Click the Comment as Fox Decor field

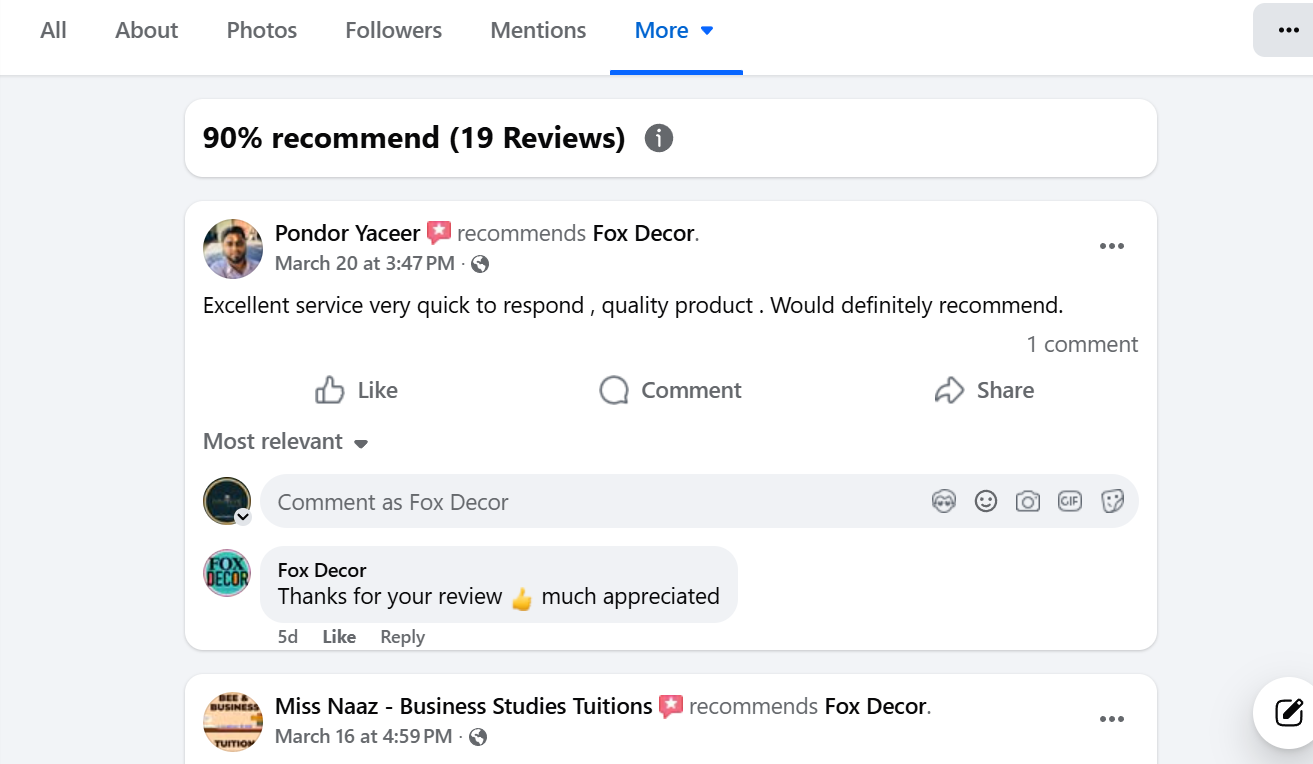pos(590,502)
